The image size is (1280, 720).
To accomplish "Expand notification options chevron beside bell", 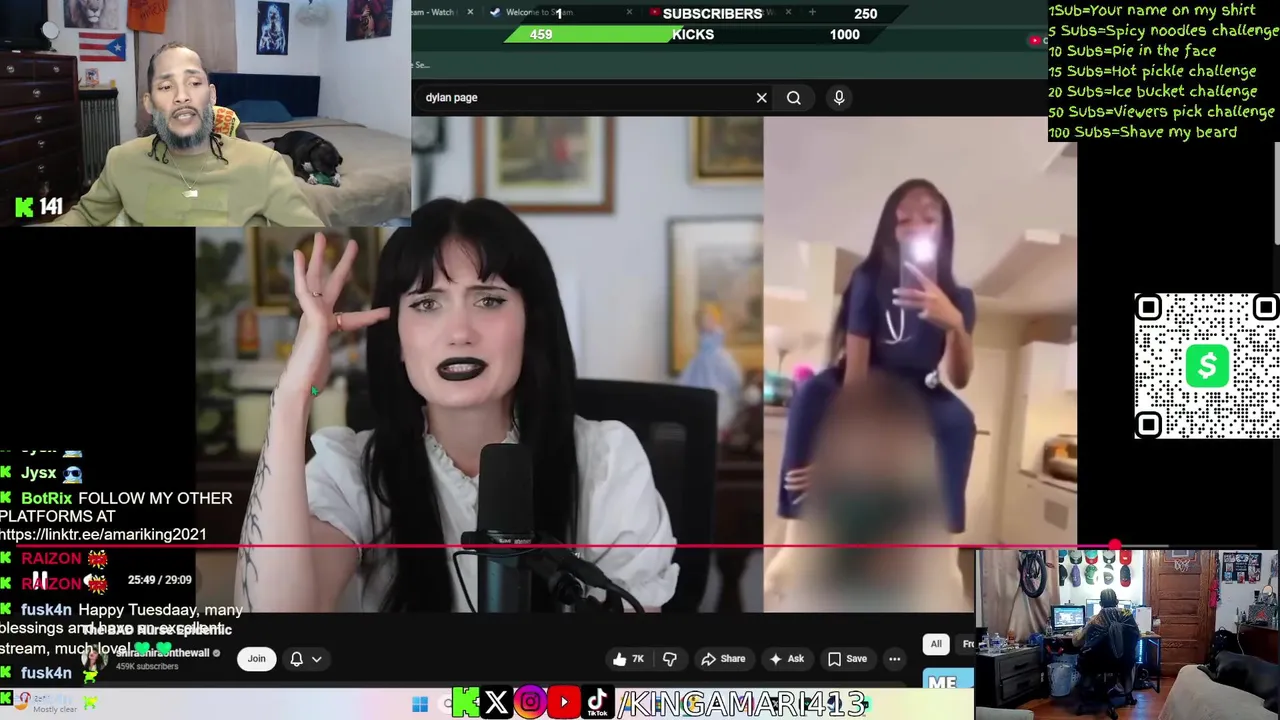I will pos(316,659).
